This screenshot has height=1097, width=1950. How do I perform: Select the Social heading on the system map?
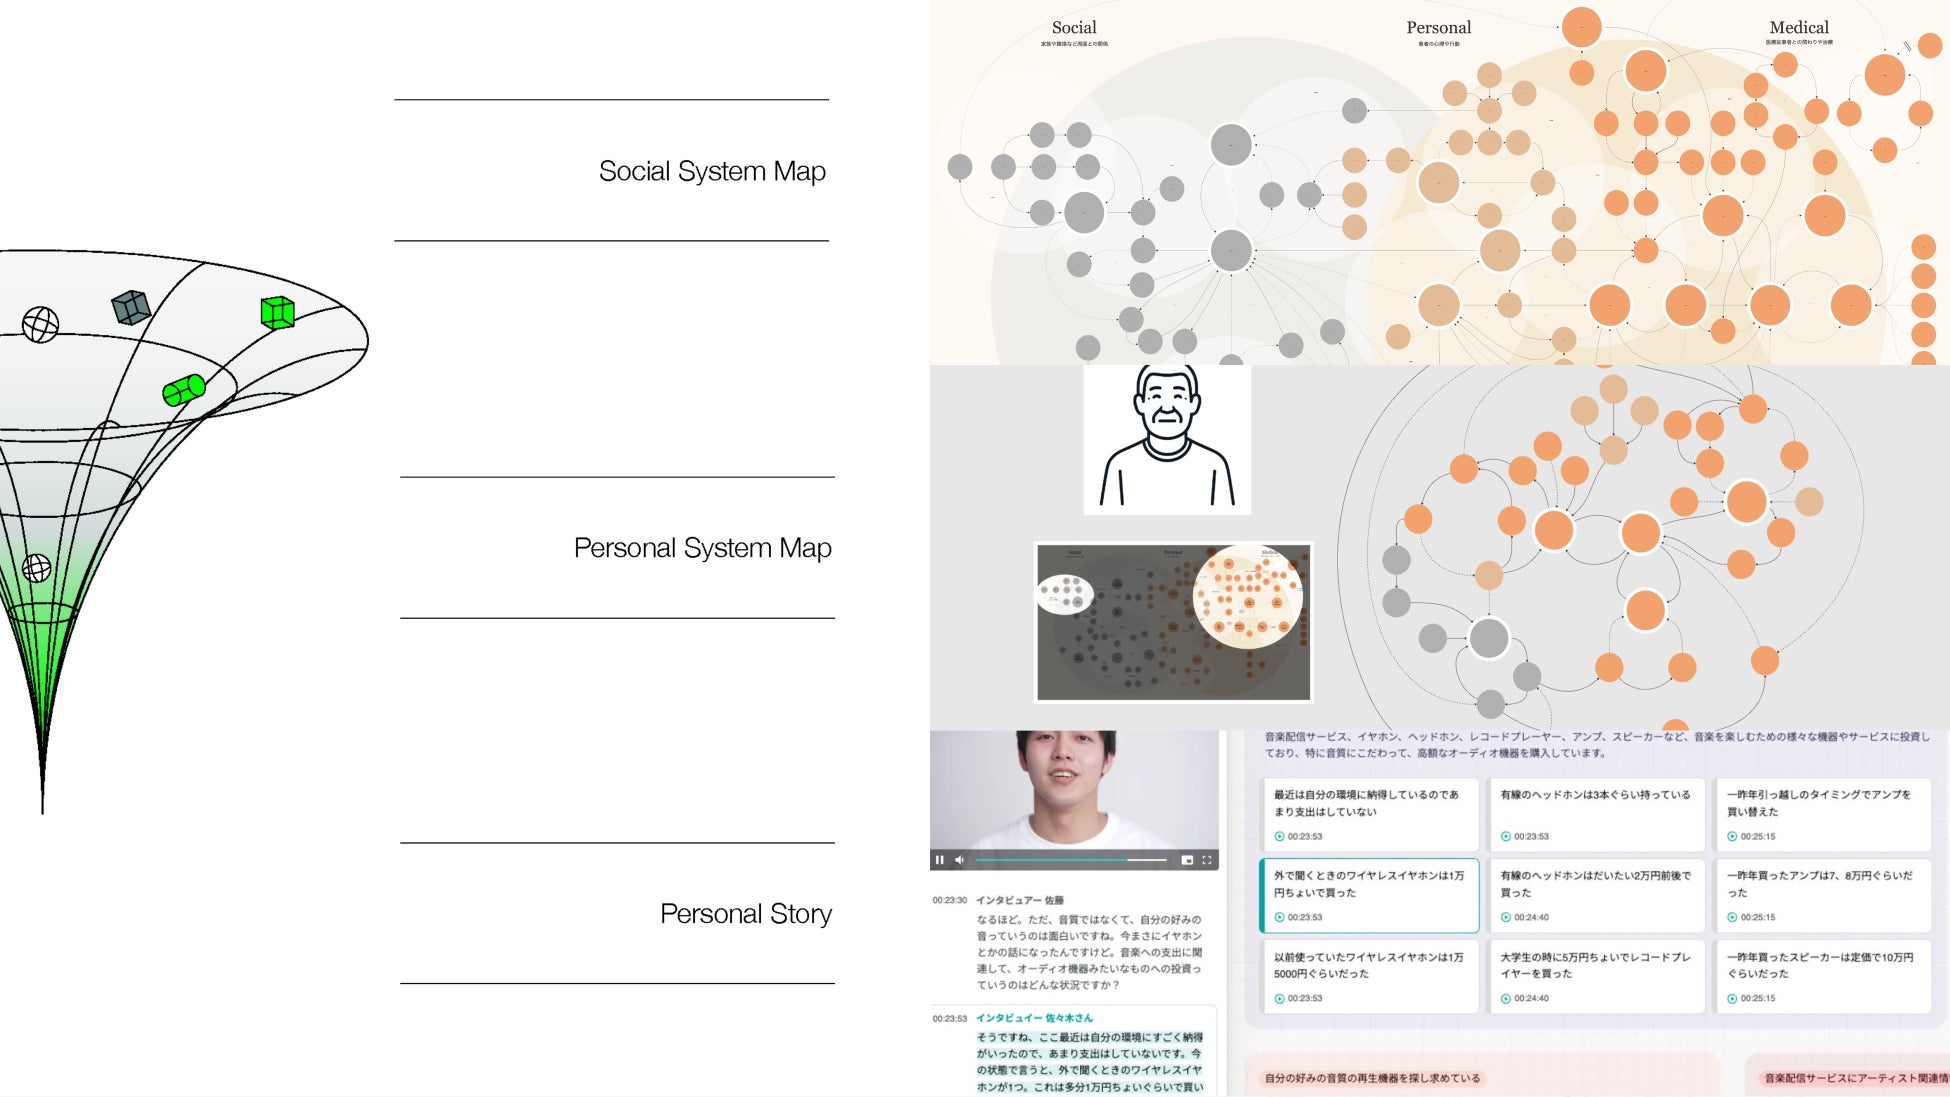1074,27
